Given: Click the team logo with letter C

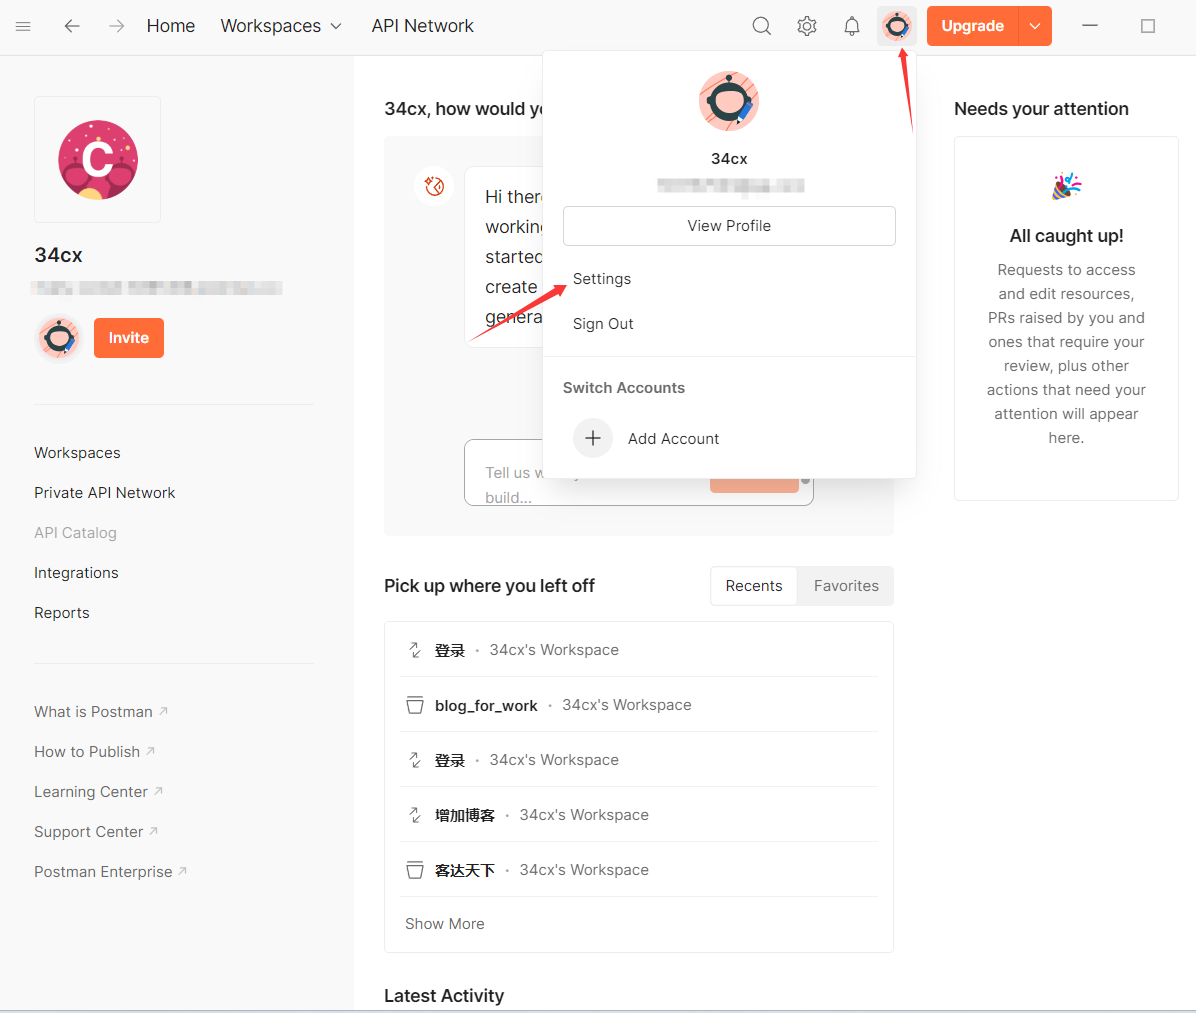Looking at the screenshot, I should click(98, 159).
